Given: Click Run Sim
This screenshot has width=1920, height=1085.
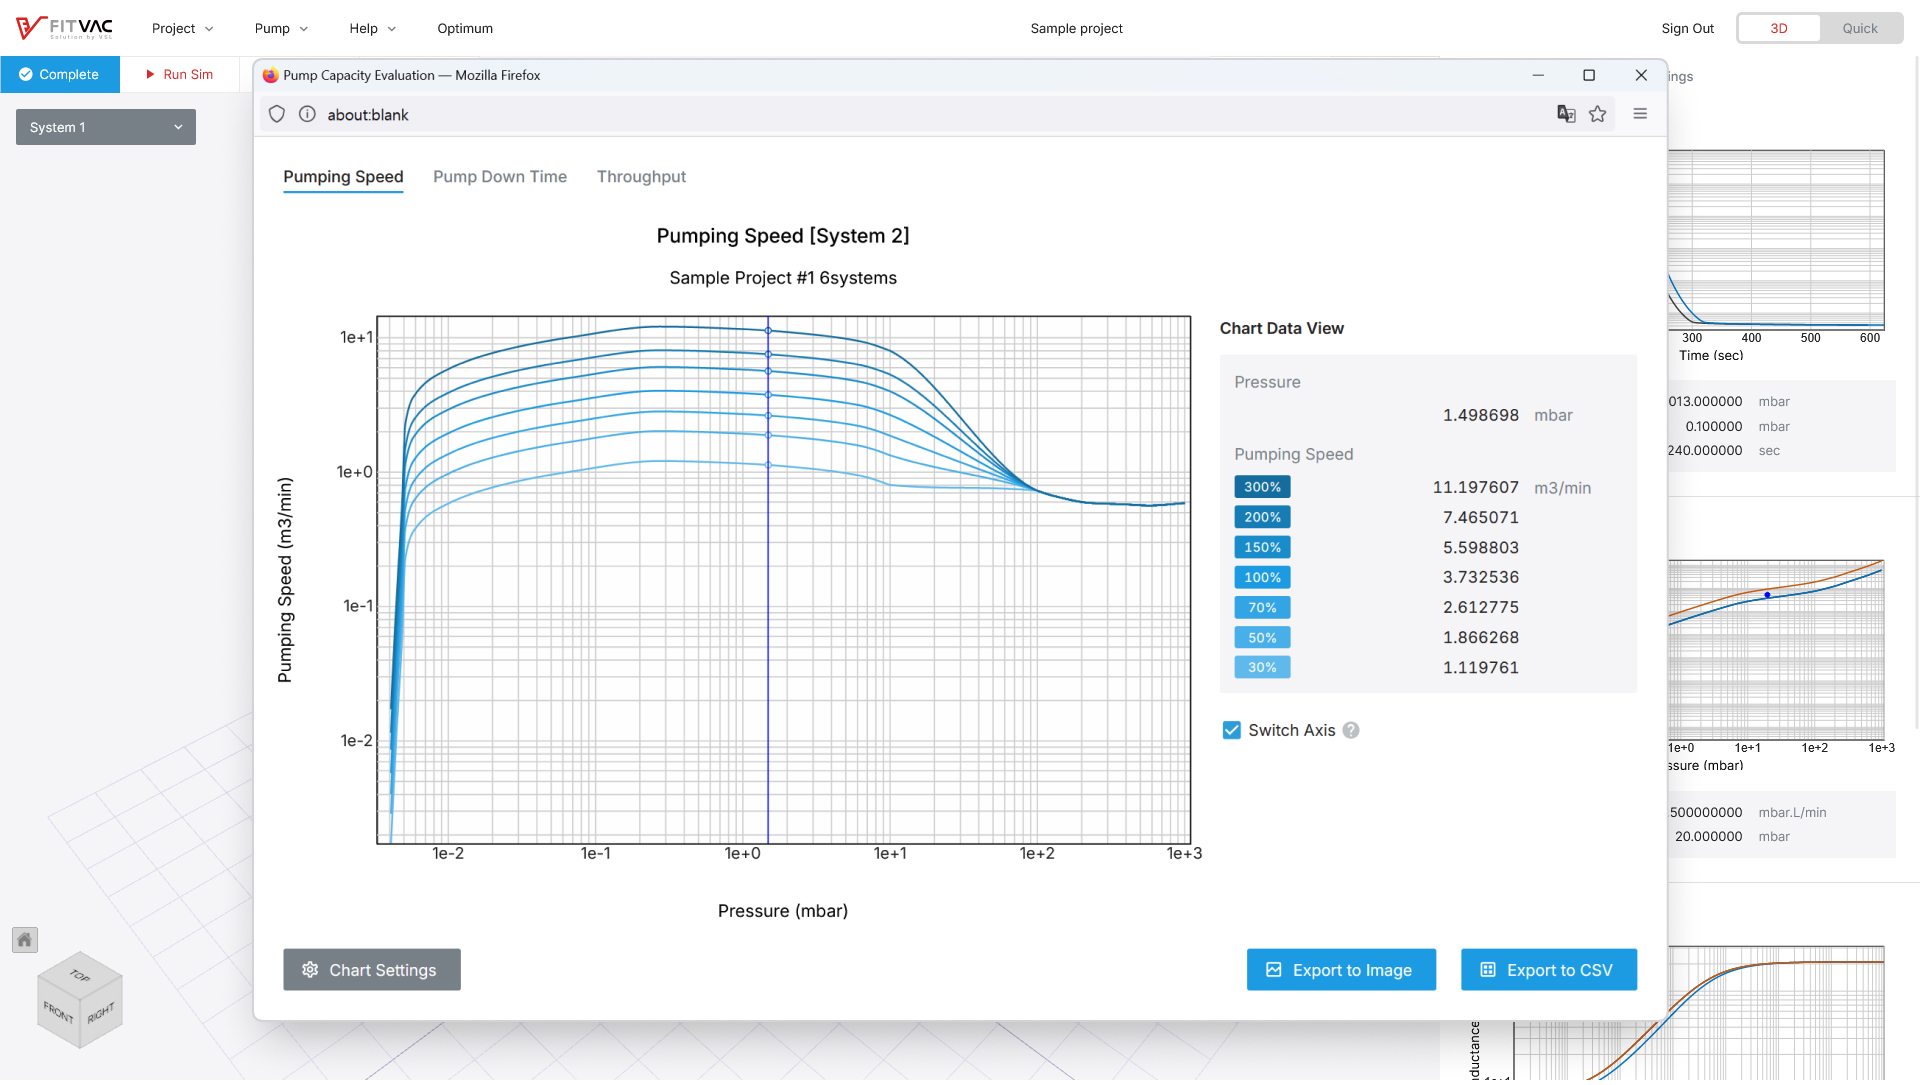Looking at the screenshot, I should click(180, 74).
